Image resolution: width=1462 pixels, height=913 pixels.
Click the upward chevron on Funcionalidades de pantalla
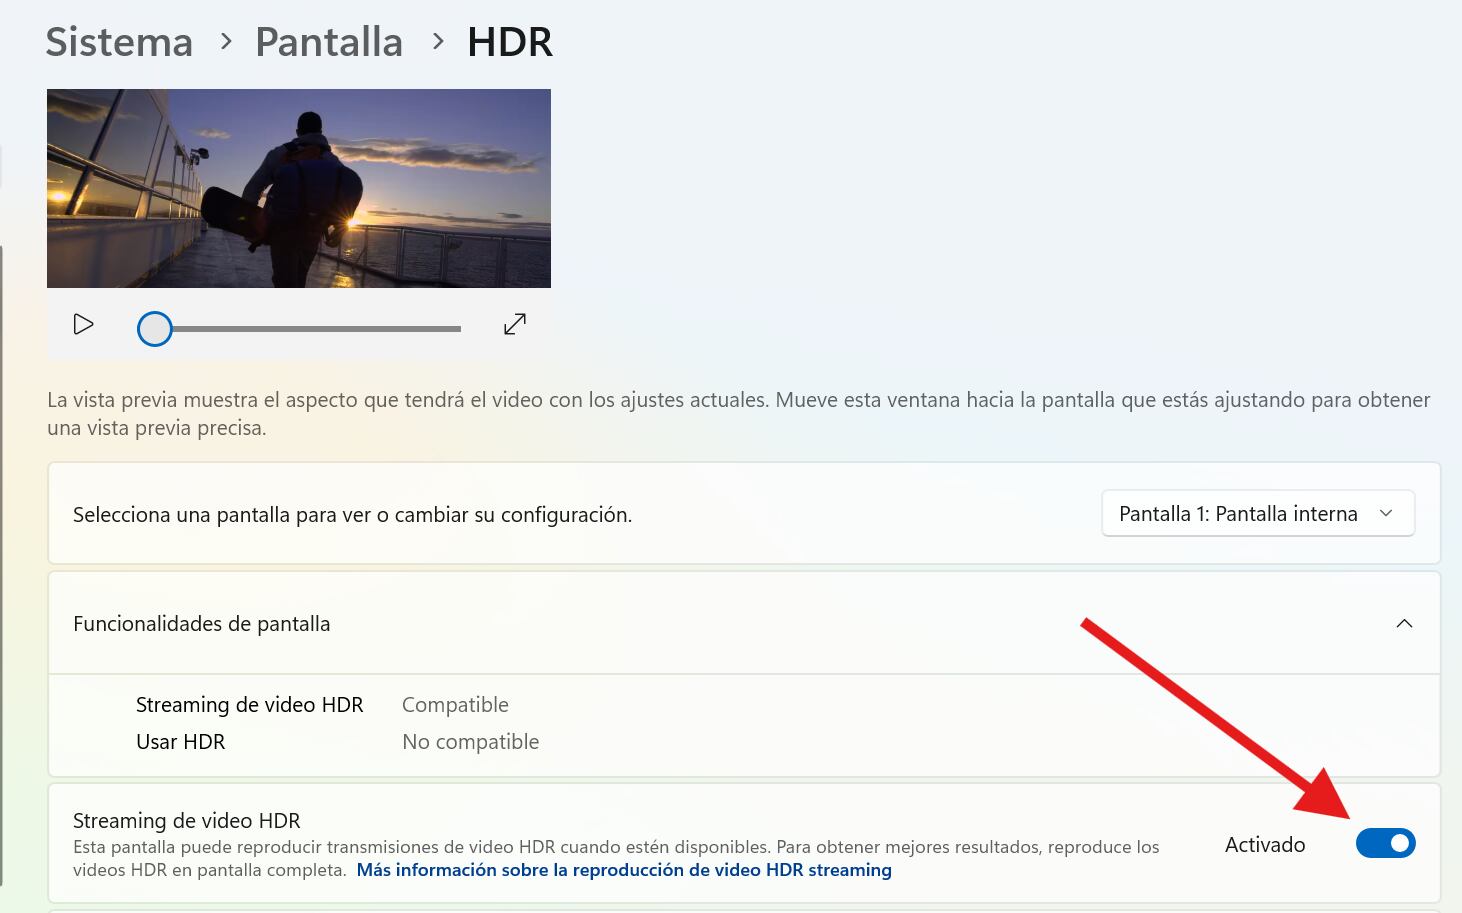[x=1404, y=622]
